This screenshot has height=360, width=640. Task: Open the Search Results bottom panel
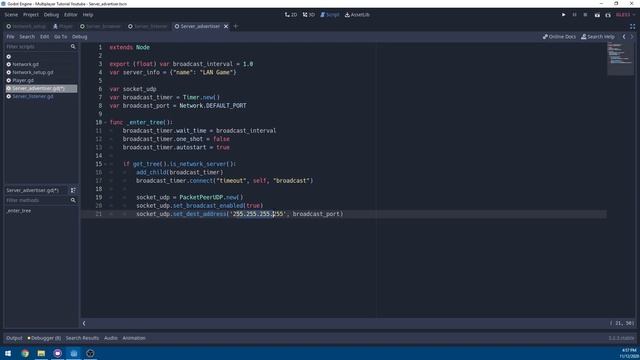82,338
